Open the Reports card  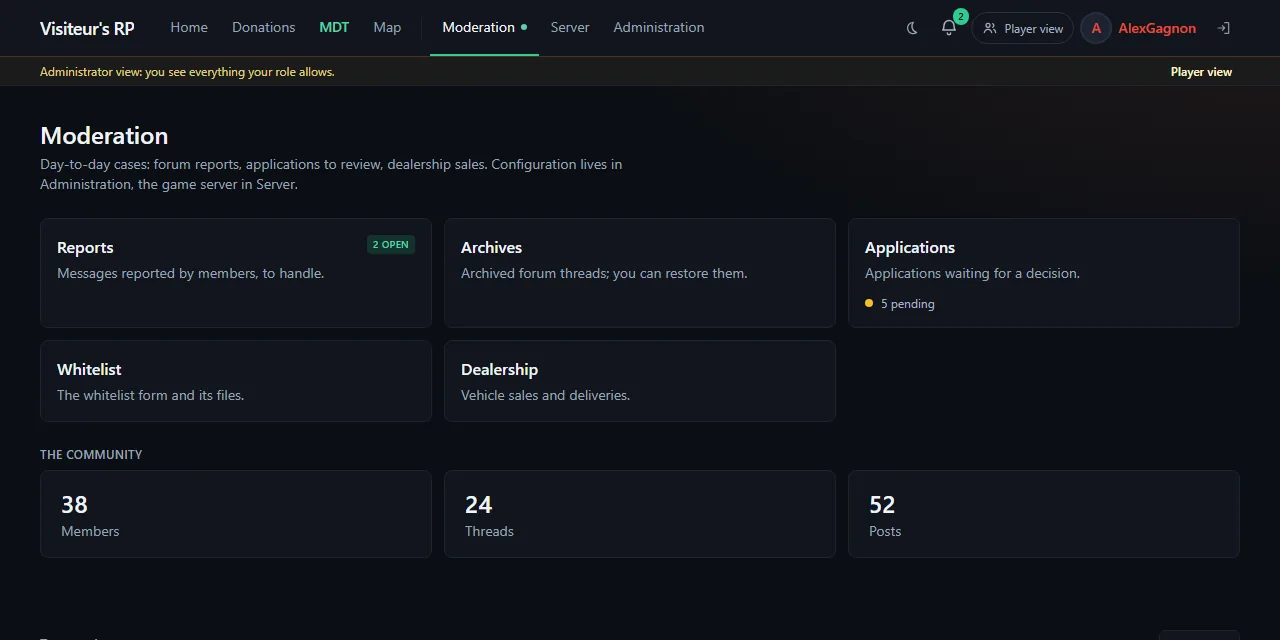[x=236, y=273]
